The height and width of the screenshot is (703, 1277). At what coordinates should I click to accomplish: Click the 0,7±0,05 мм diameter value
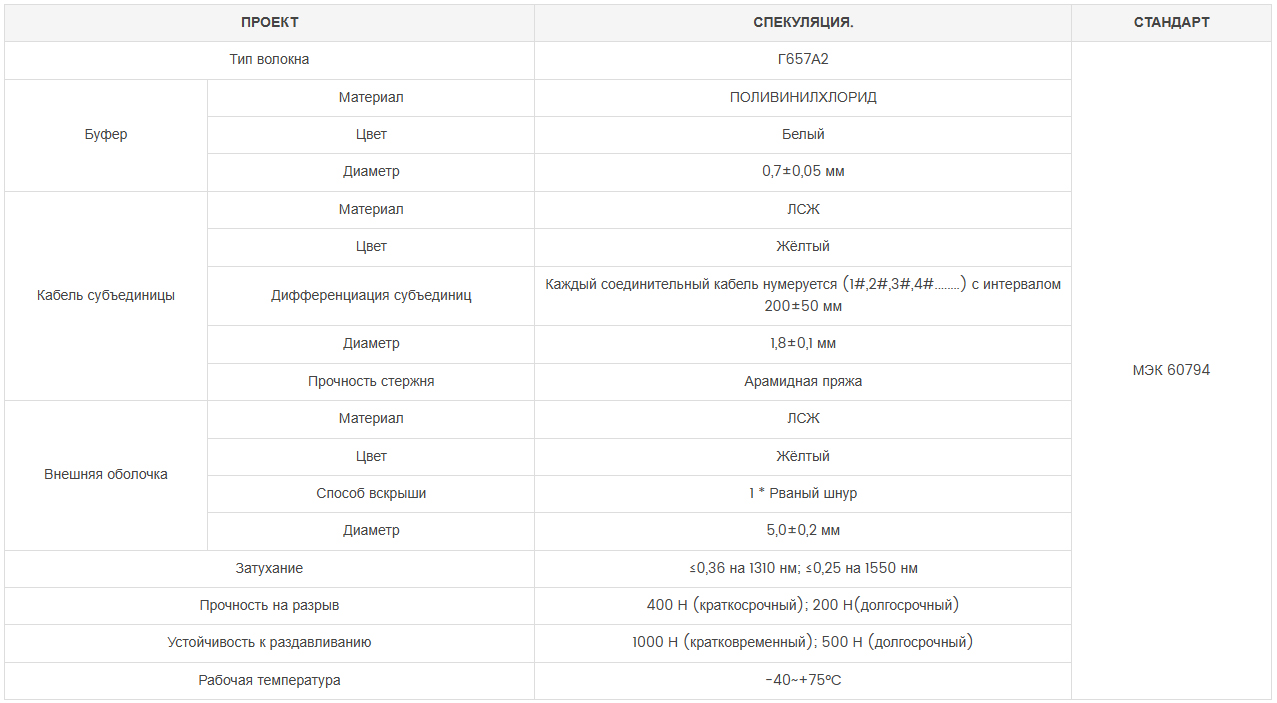[803, 171]
